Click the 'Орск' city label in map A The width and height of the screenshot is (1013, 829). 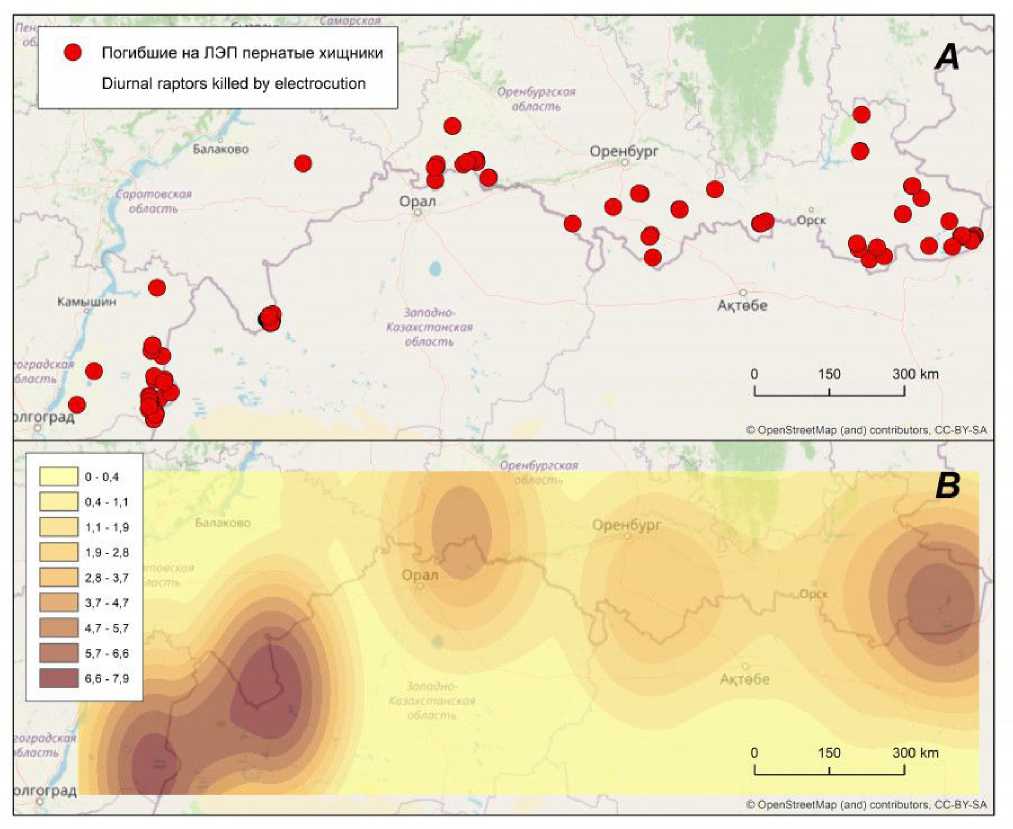tap(811, 220)
